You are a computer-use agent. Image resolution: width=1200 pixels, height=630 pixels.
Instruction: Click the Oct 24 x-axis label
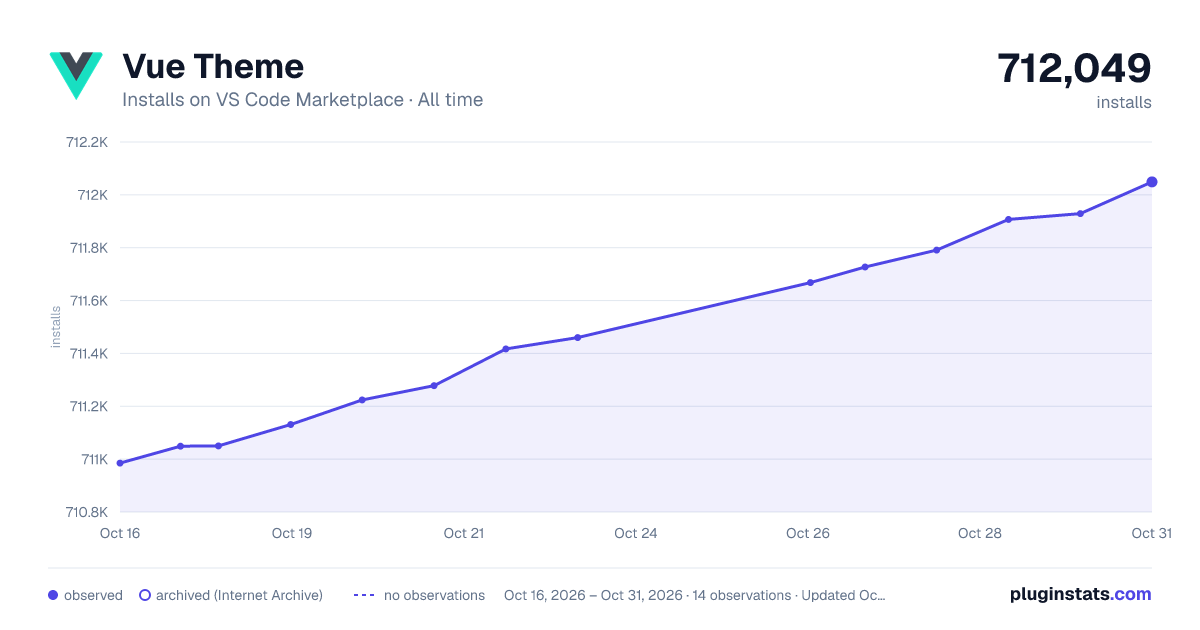[636, 533]
